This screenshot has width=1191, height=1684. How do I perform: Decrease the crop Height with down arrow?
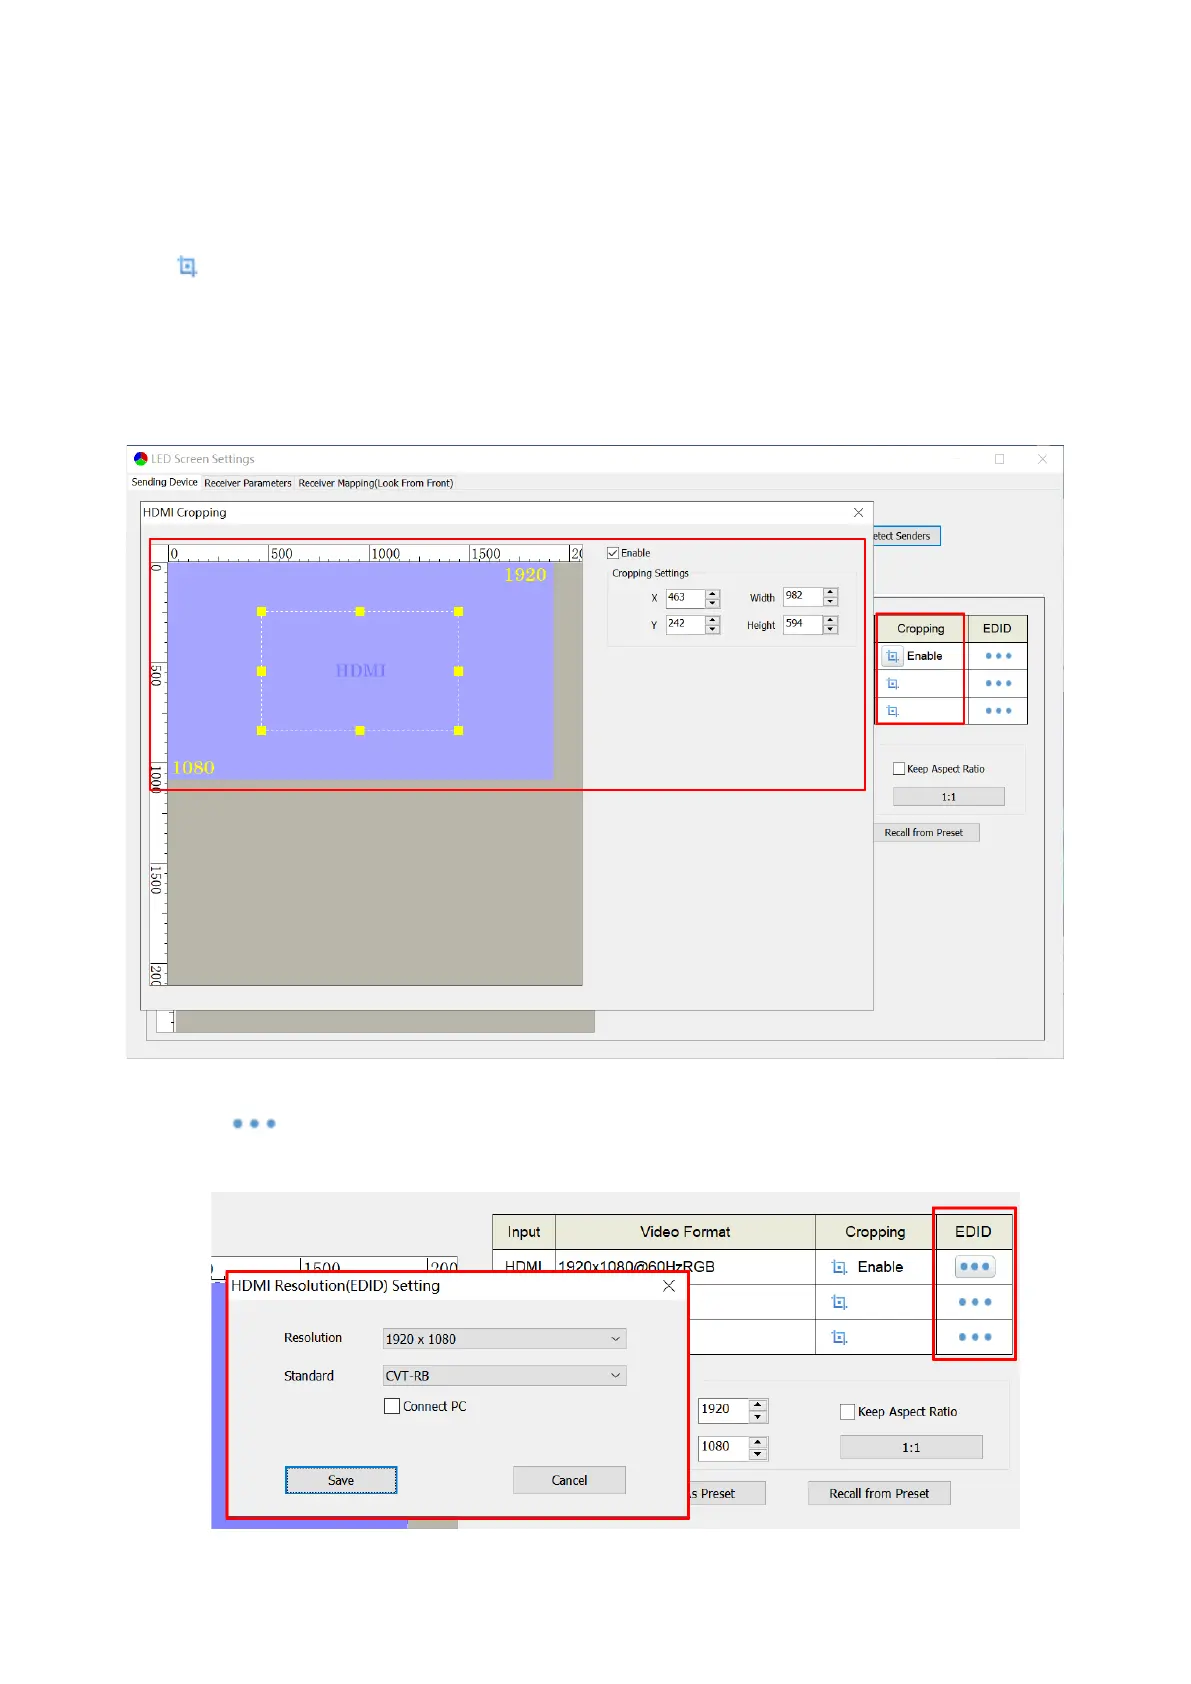[830, 629]
